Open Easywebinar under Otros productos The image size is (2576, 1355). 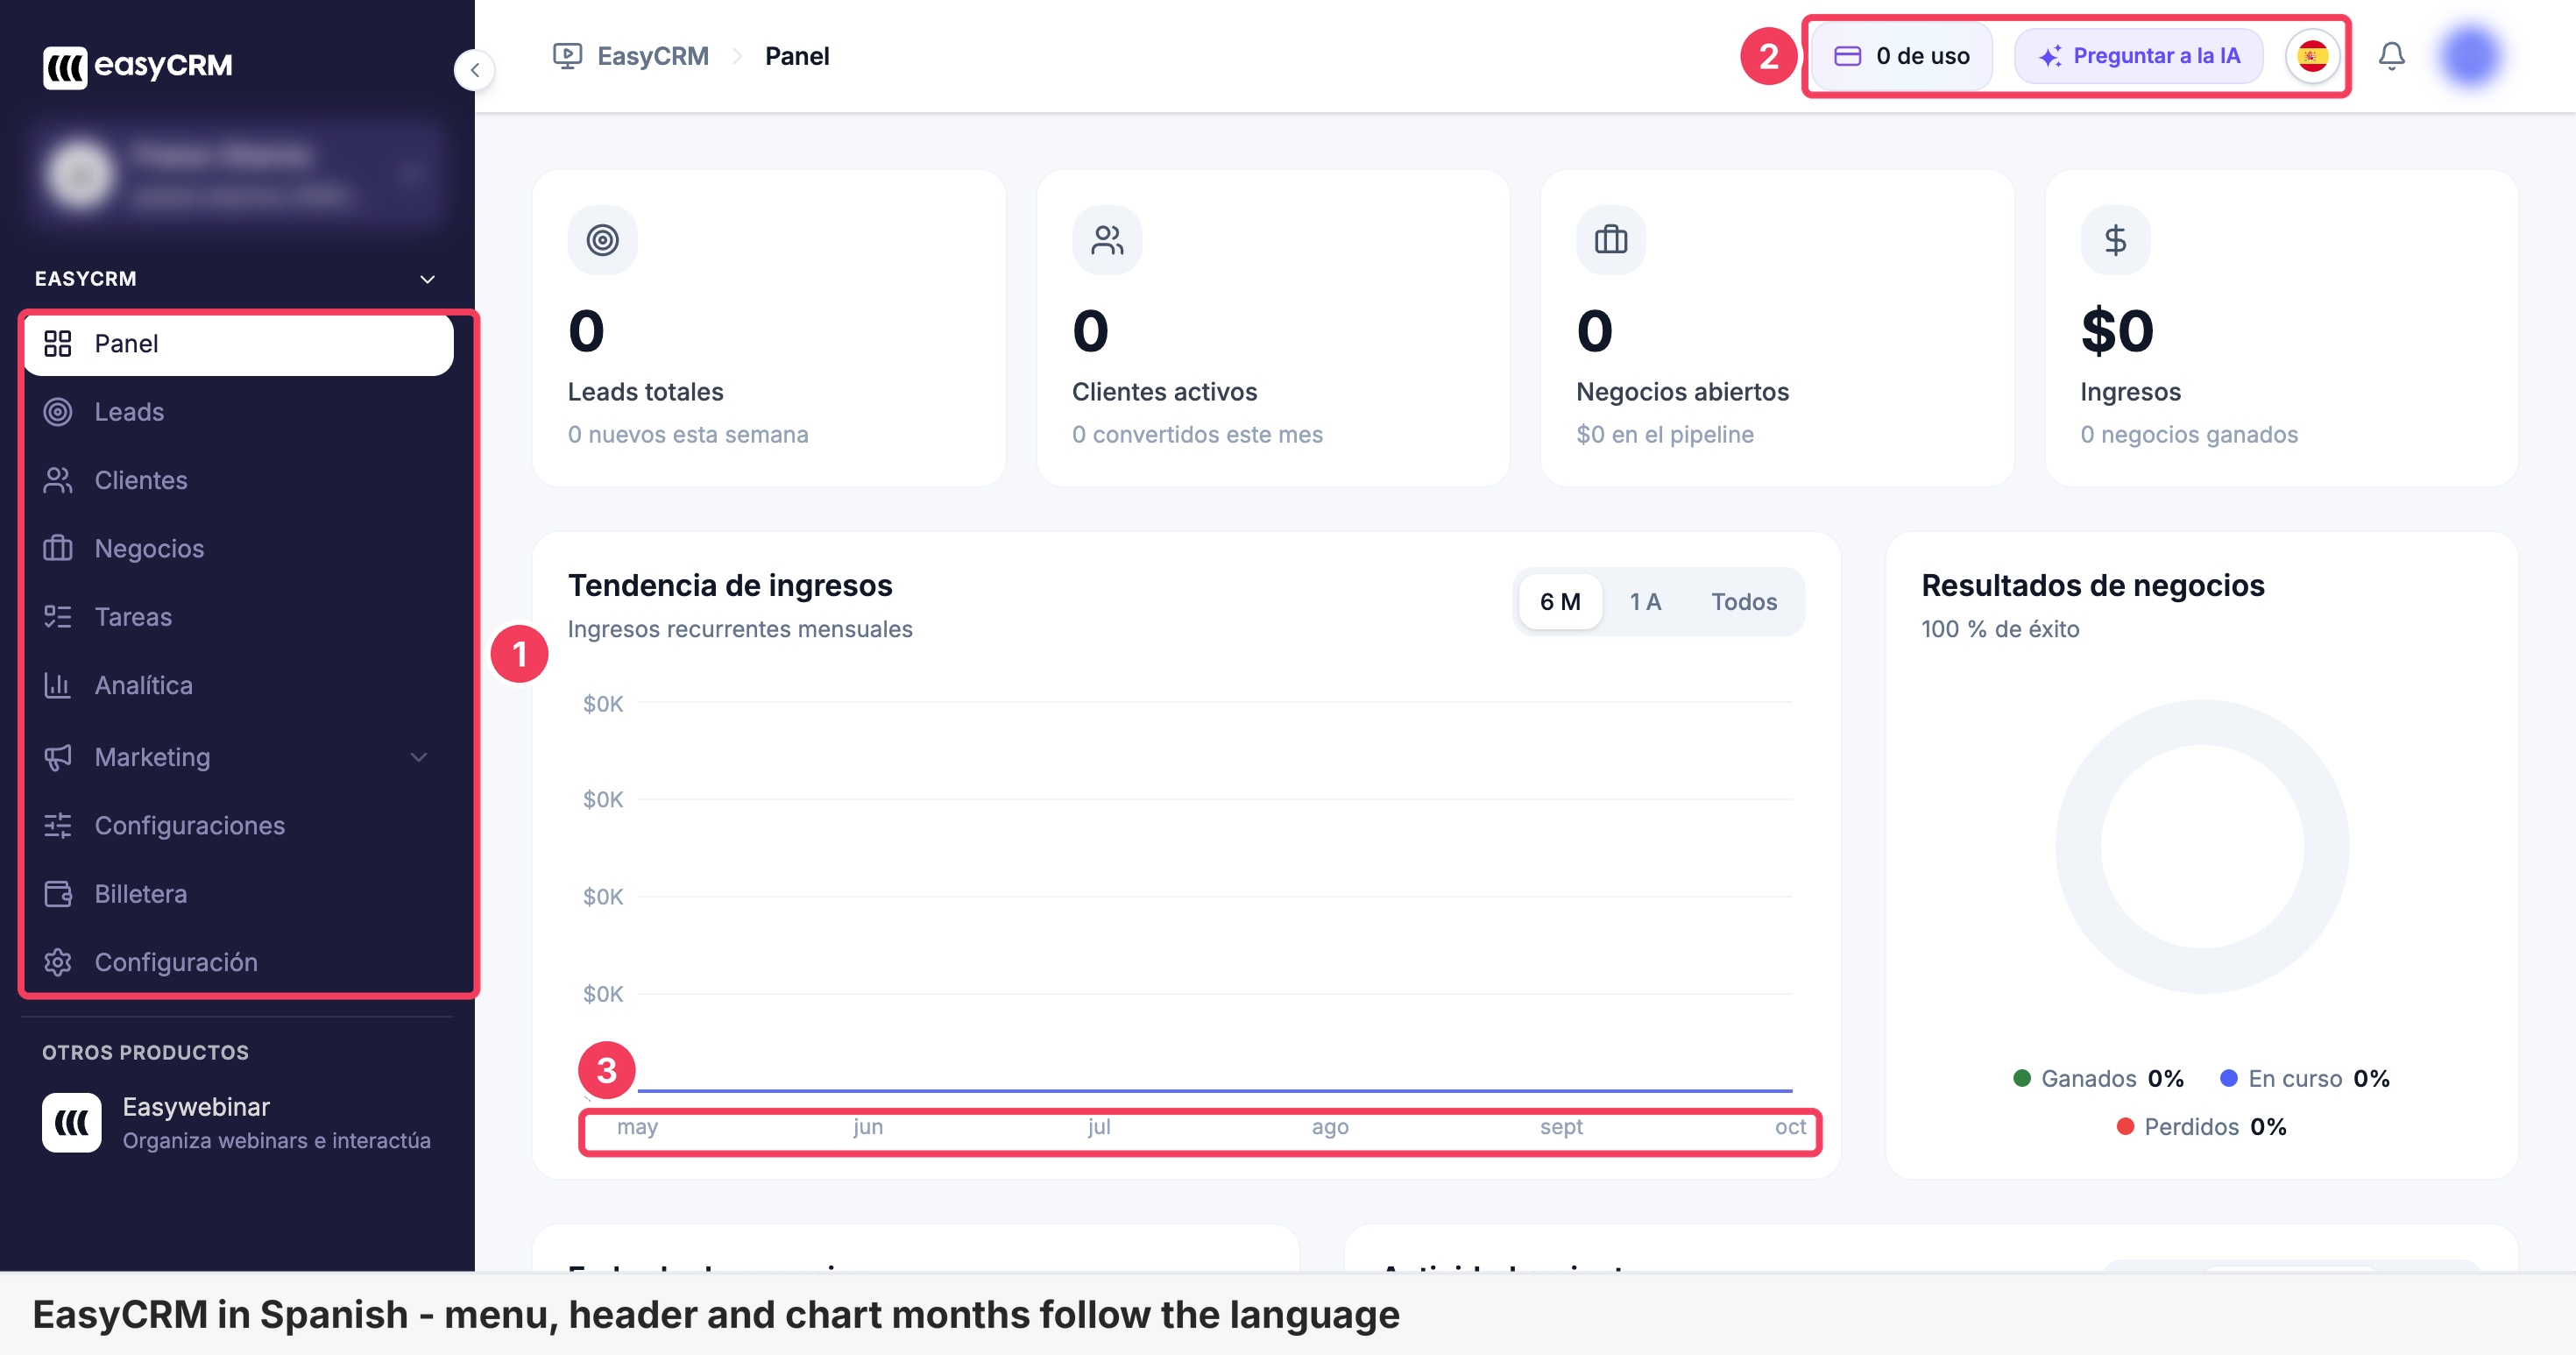tap(238, 1122)
